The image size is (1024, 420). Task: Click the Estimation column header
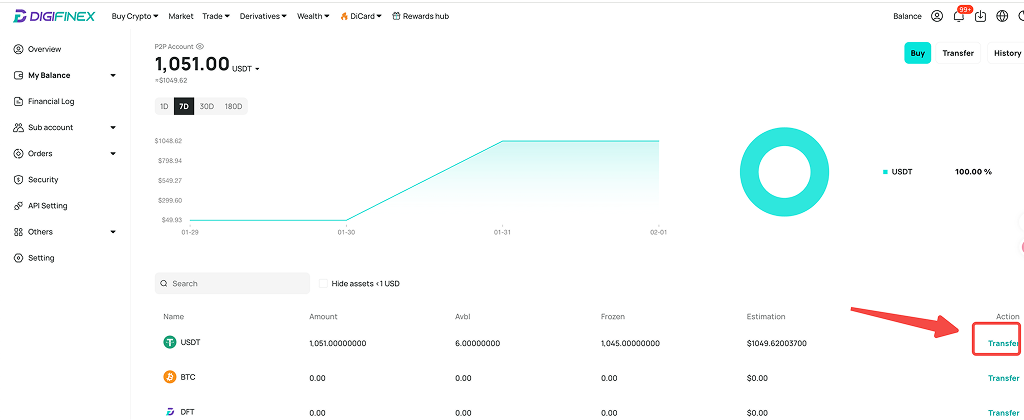[765, 316]
